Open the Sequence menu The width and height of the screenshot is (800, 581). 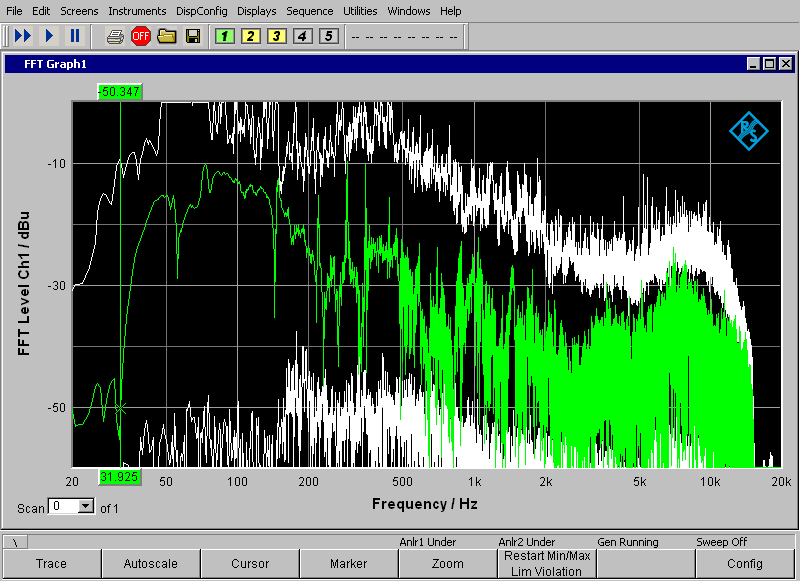pyautogui.click(x=310, y=11)
